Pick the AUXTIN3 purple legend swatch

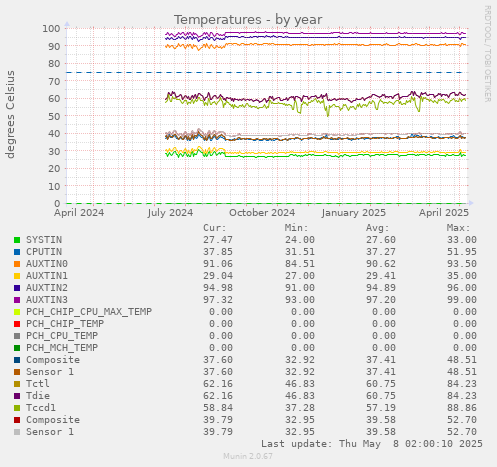point(17,300)
